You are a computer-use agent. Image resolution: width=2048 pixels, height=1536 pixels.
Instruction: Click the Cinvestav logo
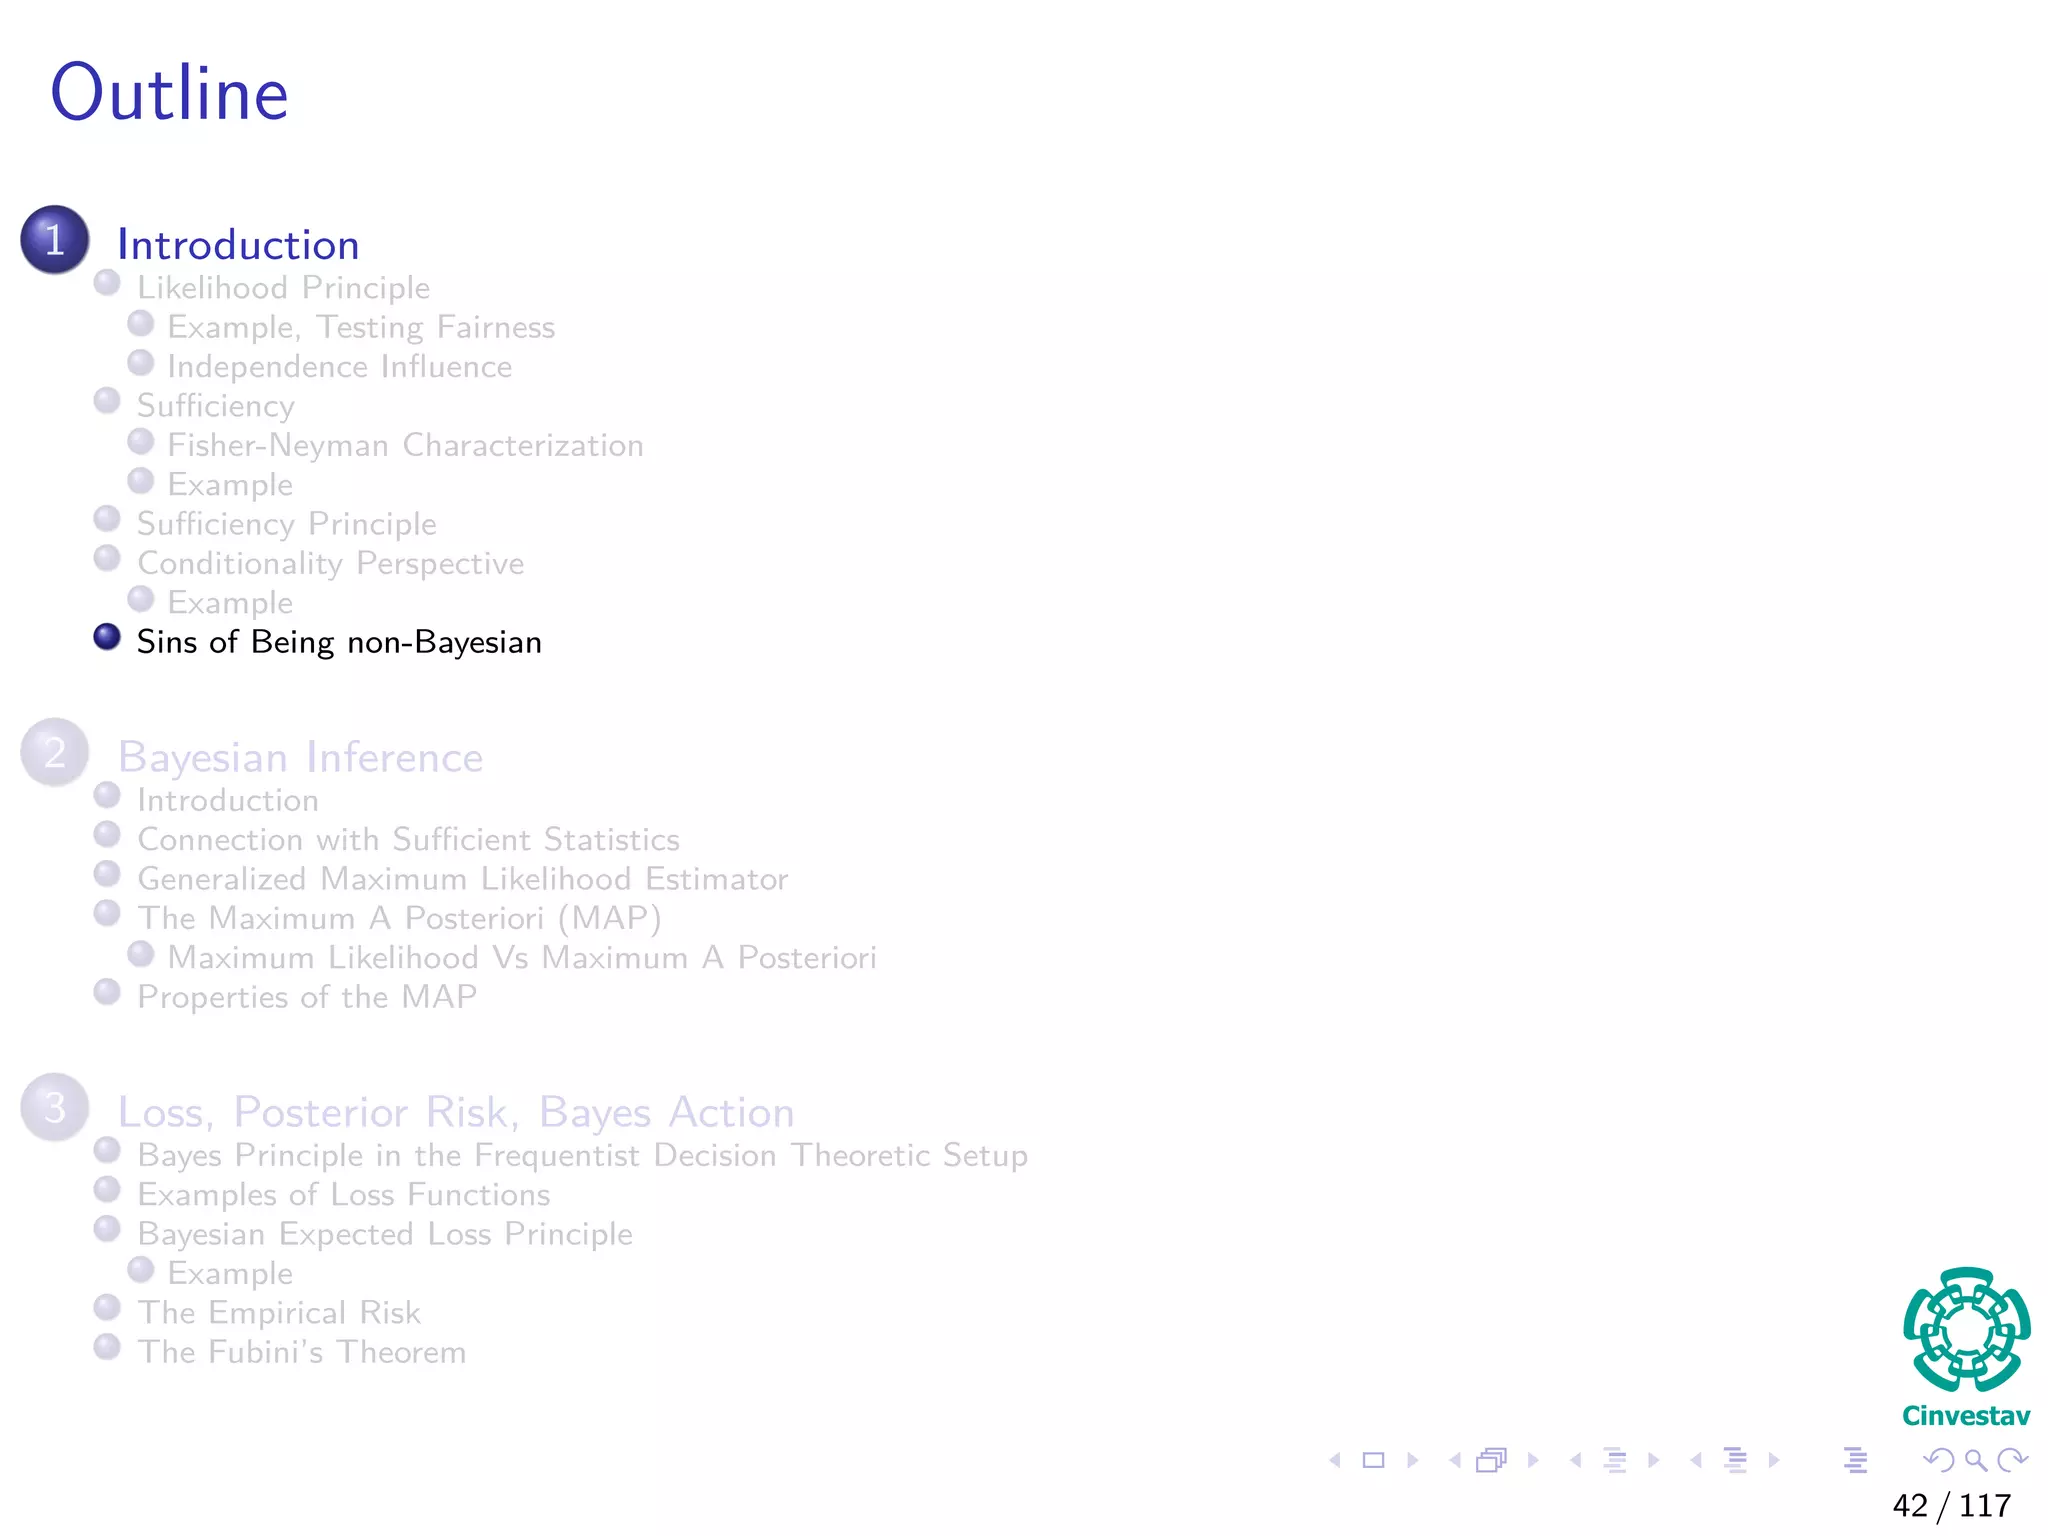point(1966,1347)
